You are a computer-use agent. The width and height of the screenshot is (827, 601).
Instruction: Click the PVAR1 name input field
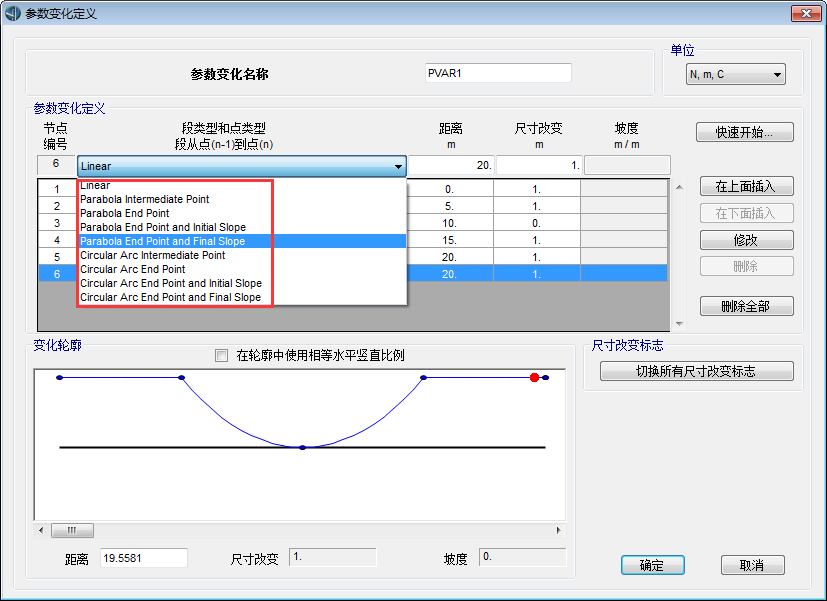coord(497,73)
